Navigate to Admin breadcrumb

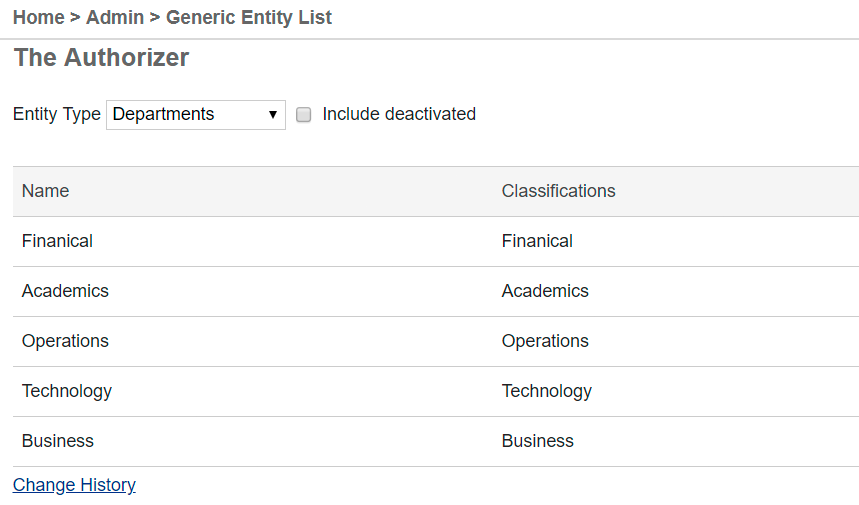114,18
